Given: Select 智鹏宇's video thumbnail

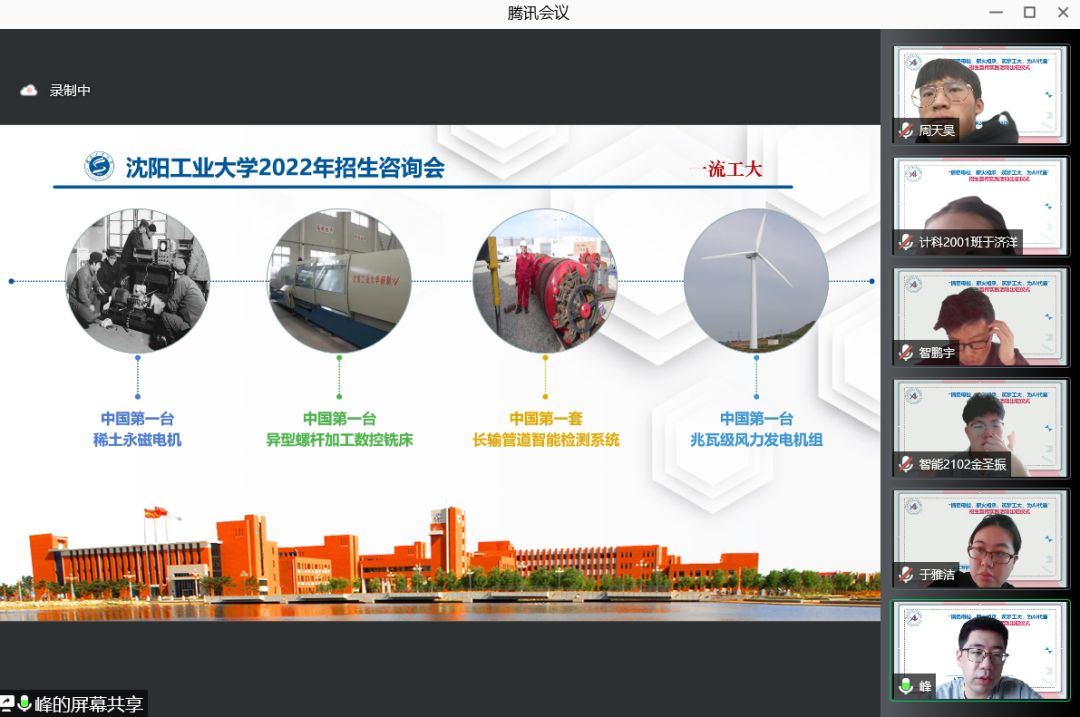Looking at the screenshot, I should [x=981, y=317].
